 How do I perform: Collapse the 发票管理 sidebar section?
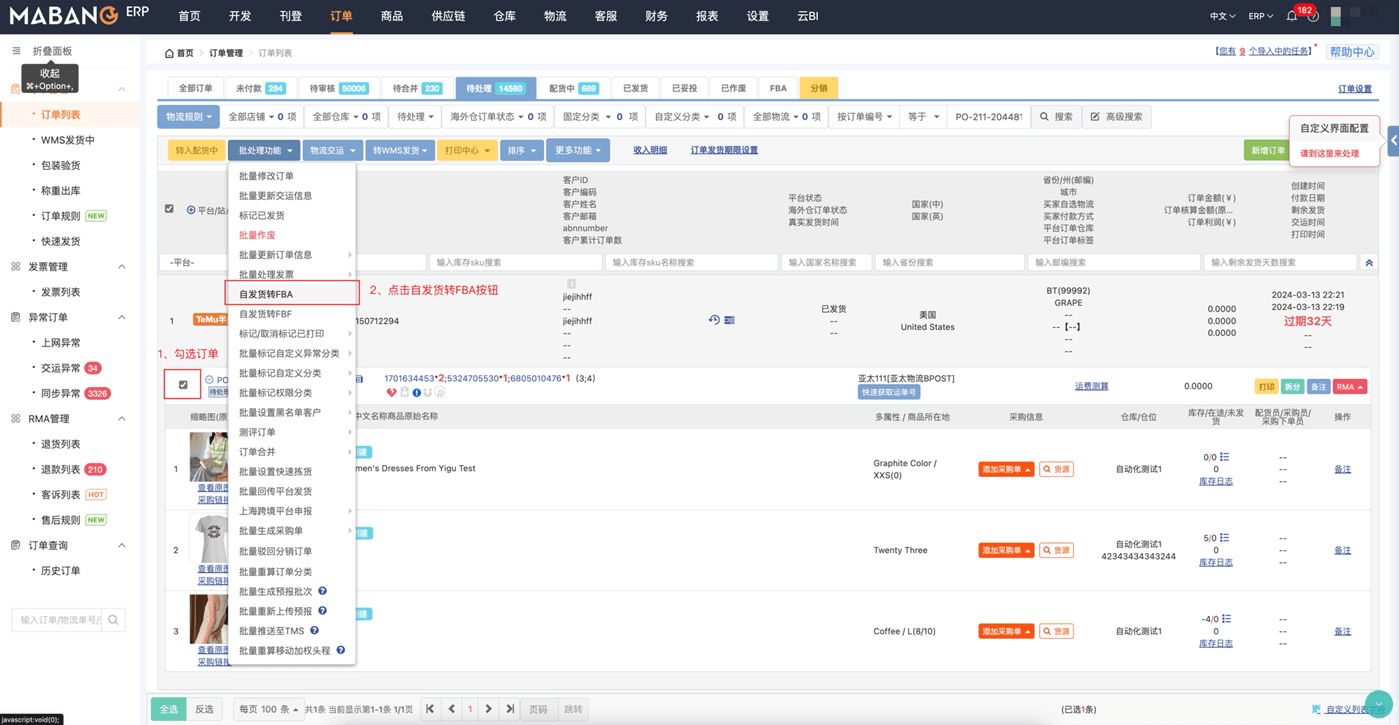click(x=122, y=267)
